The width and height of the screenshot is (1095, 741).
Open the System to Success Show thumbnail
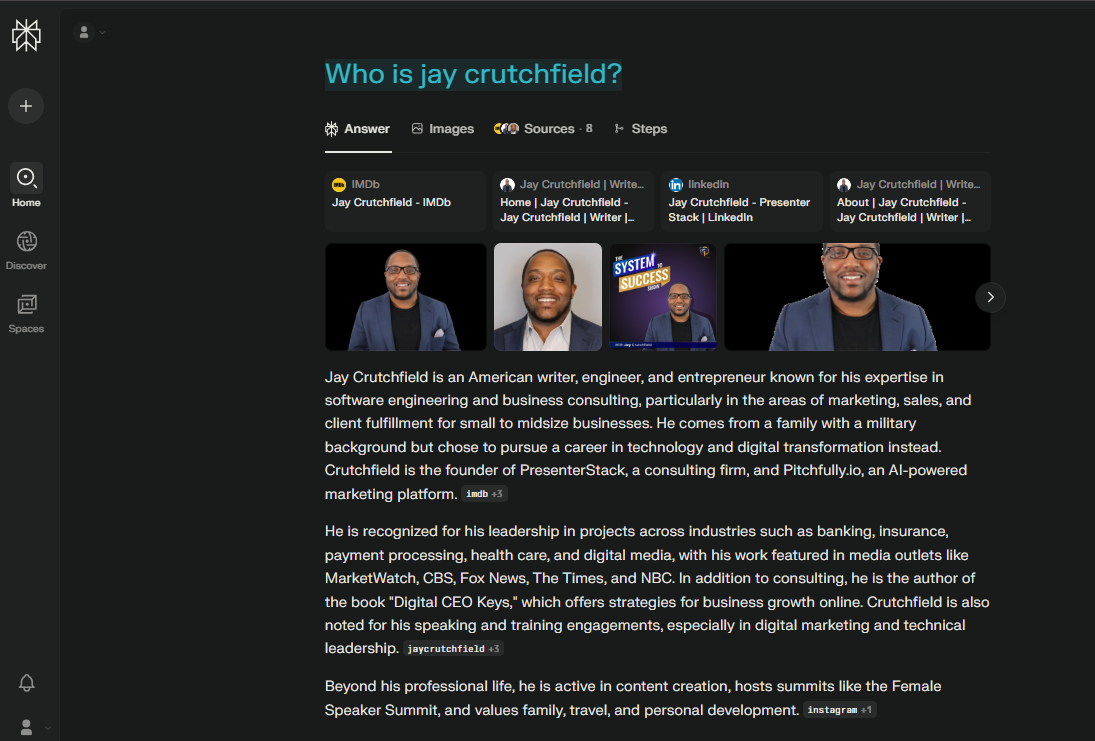(663, 297)
